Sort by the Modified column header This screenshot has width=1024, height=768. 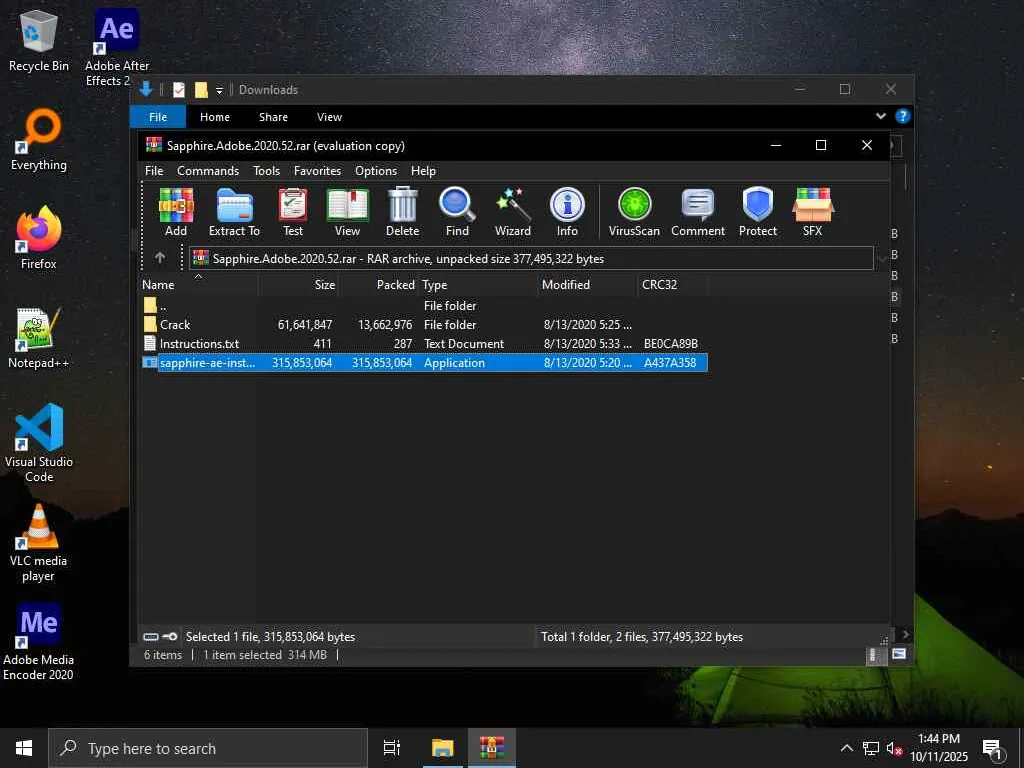[588, 285]
